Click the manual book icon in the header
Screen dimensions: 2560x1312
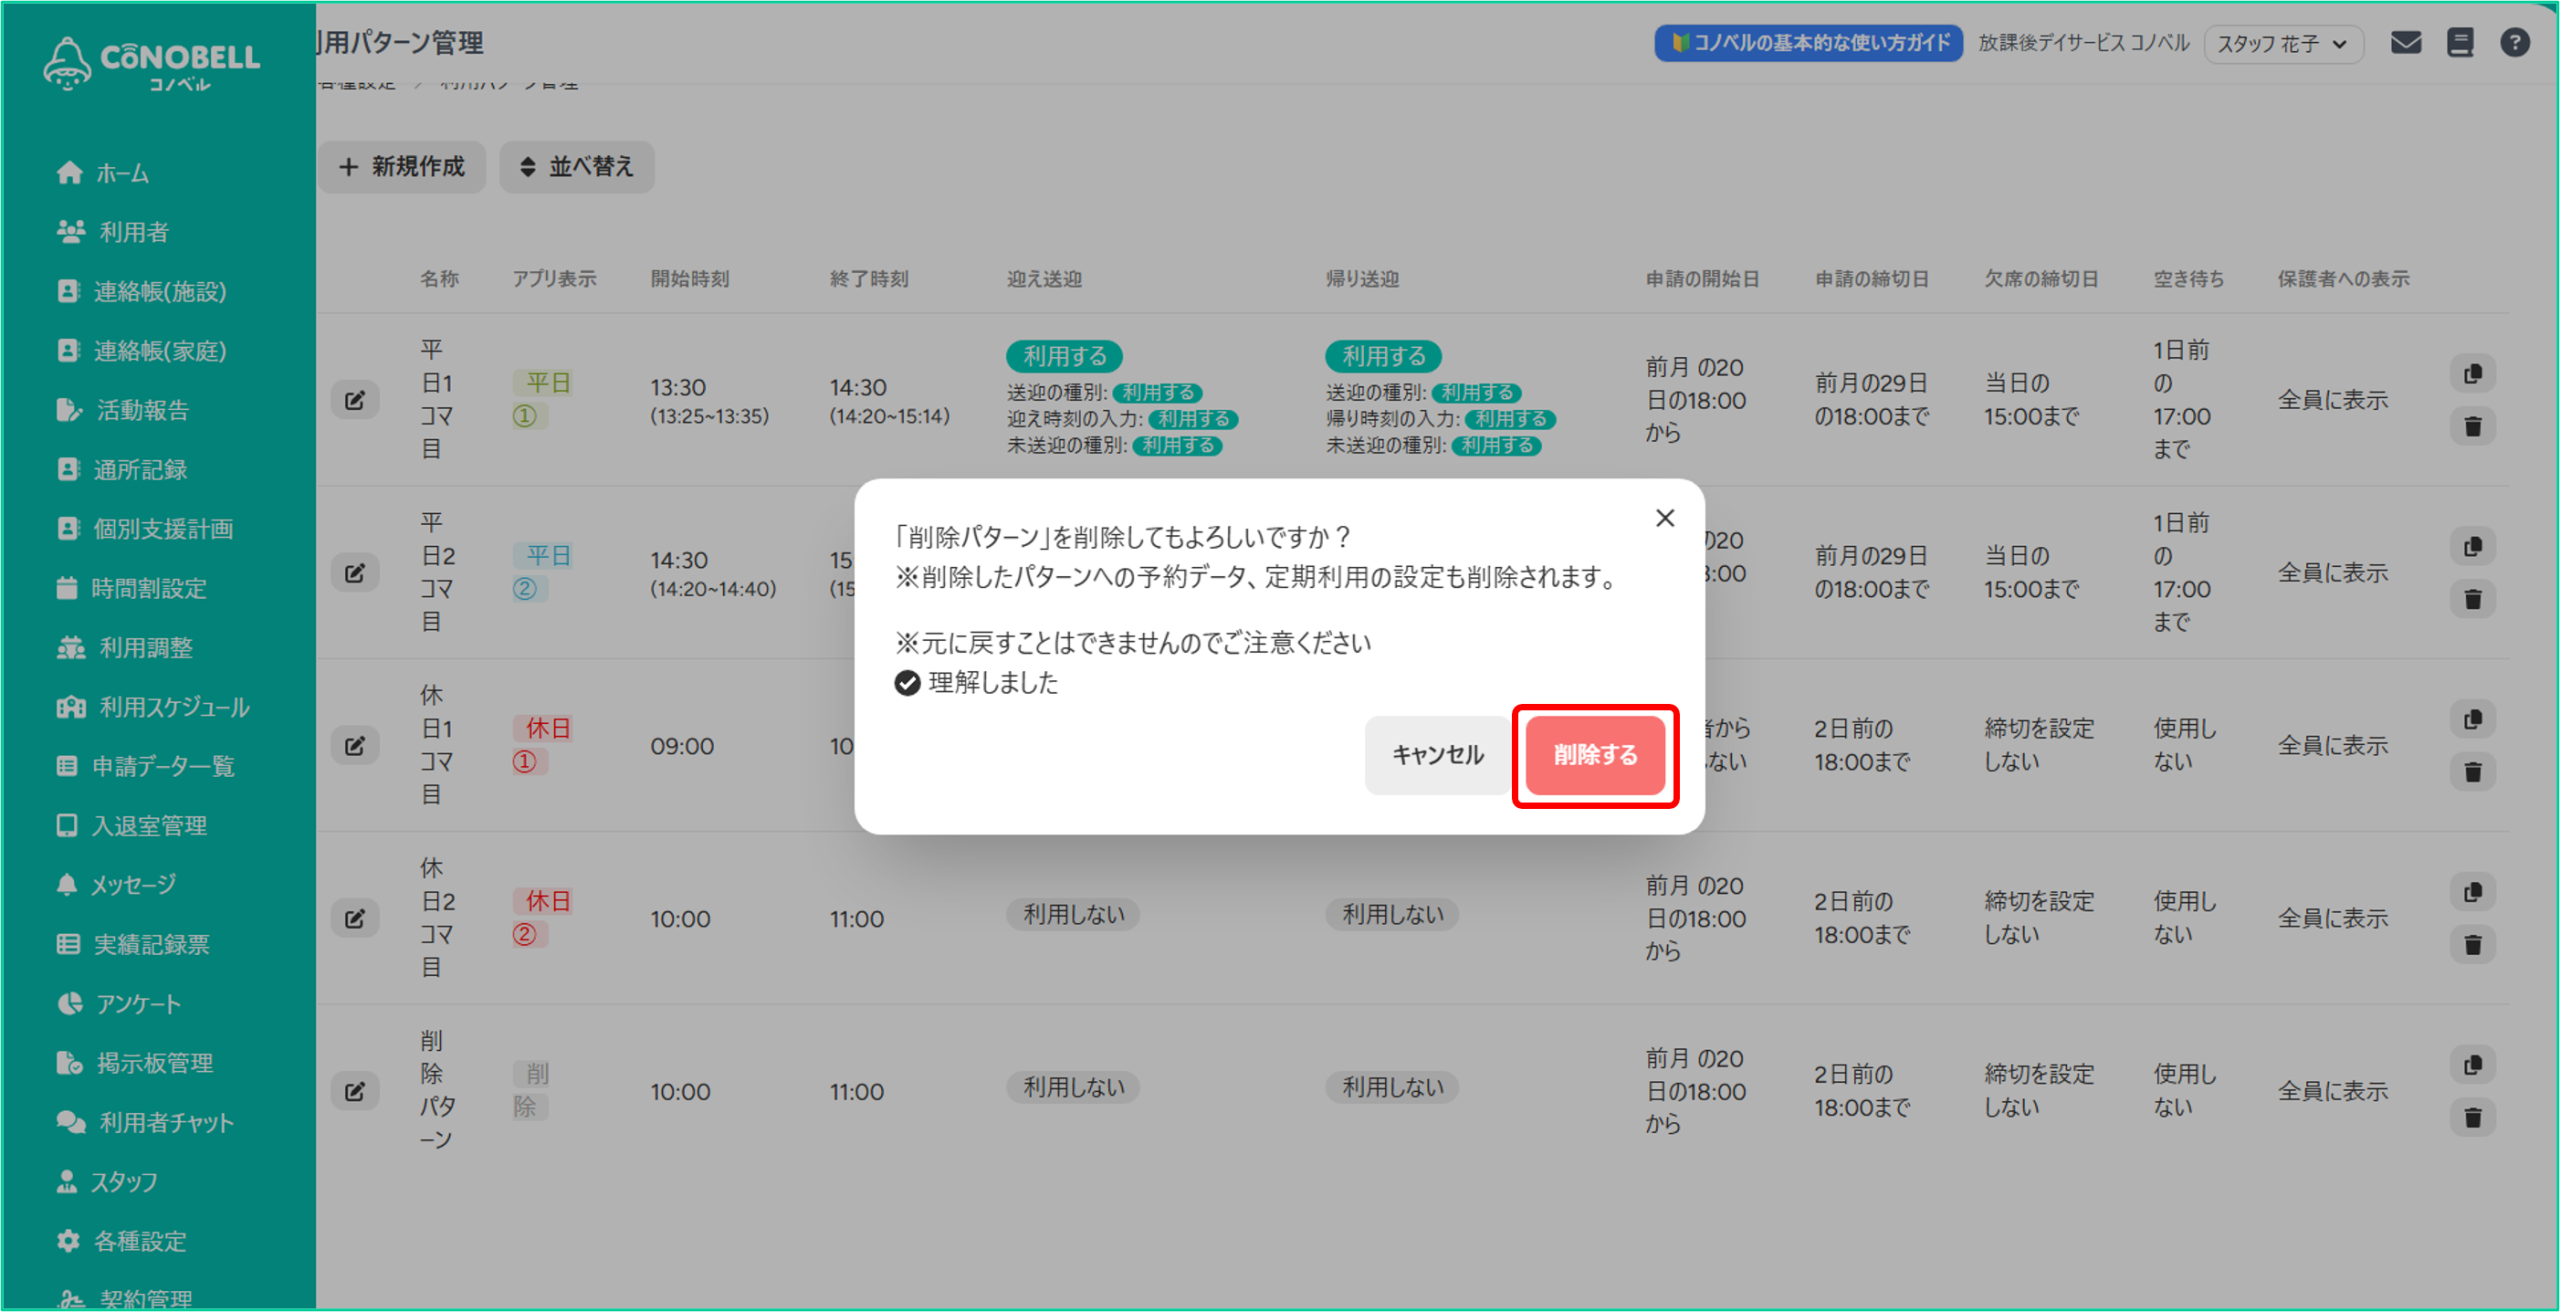[x=2460, y=43]
